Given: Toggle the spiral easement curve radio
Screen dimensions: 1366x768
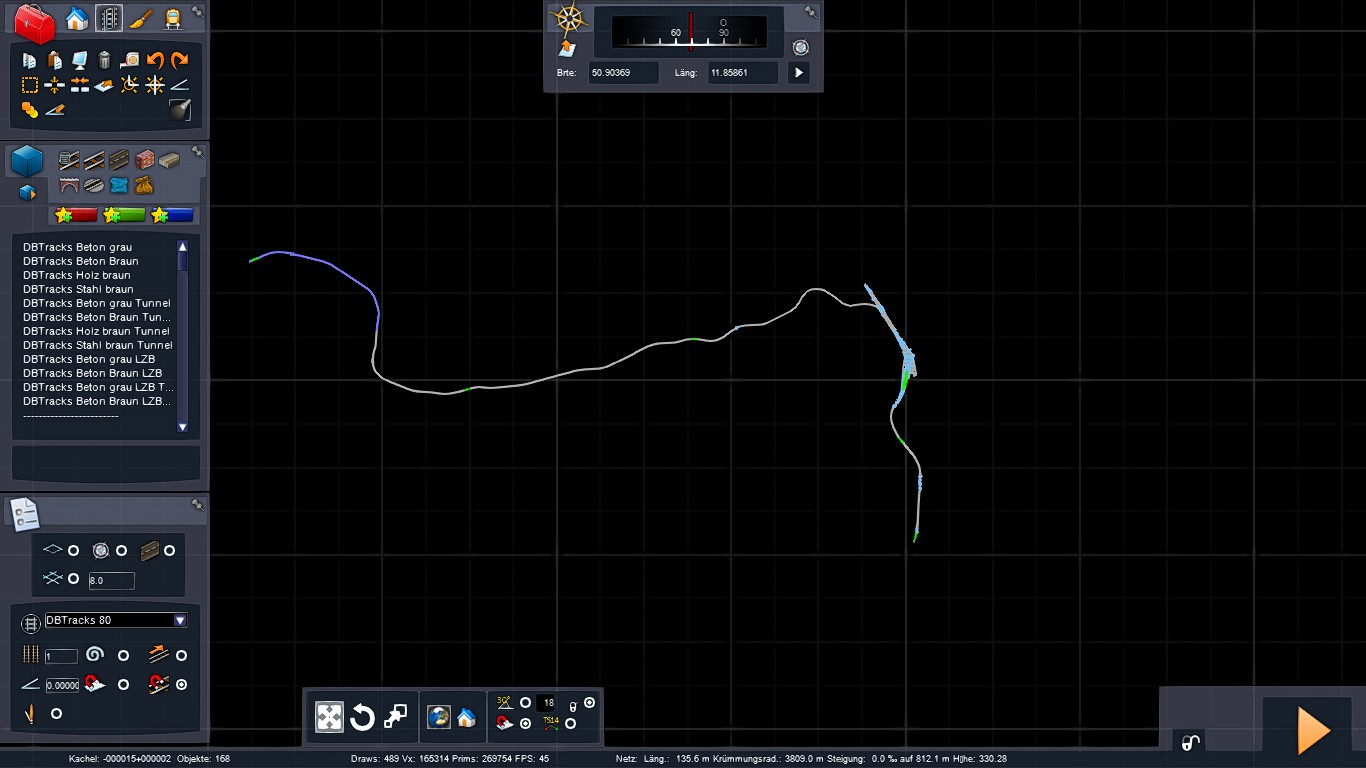Looking at the screenshot, I should pos(123,656).
